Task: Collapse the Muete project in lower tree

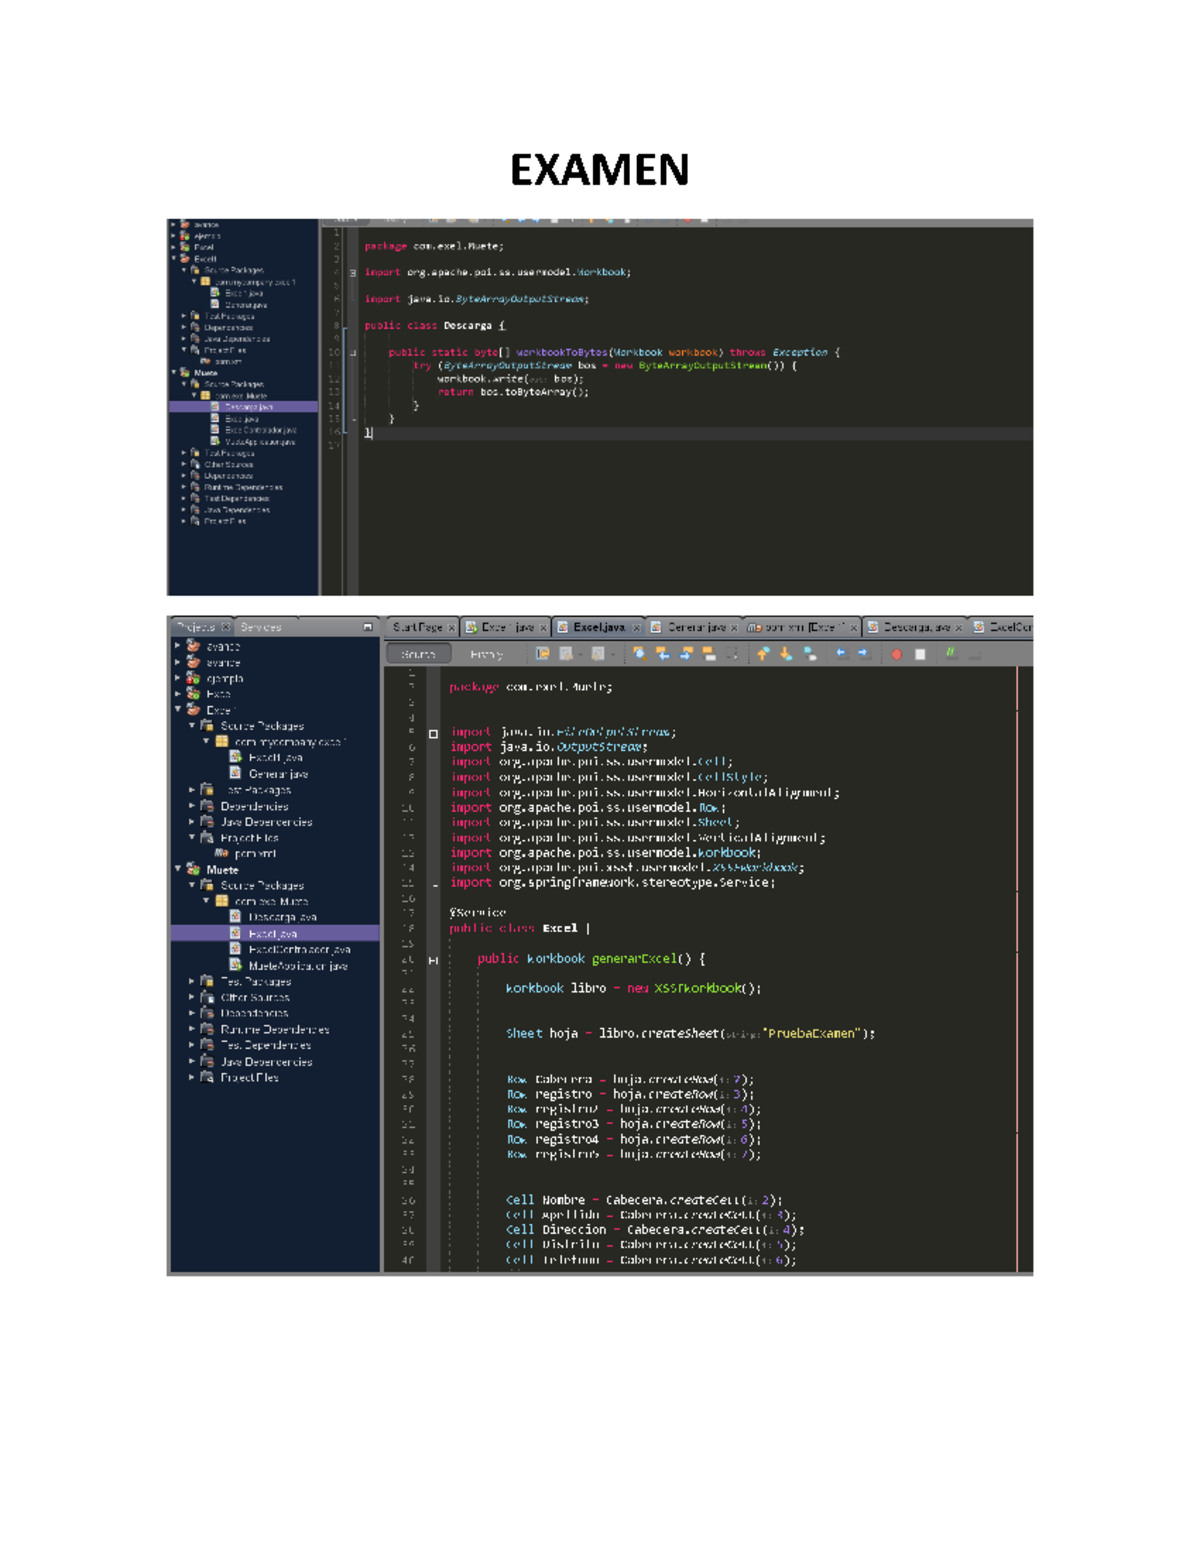Action: click(x=179, y=870)
